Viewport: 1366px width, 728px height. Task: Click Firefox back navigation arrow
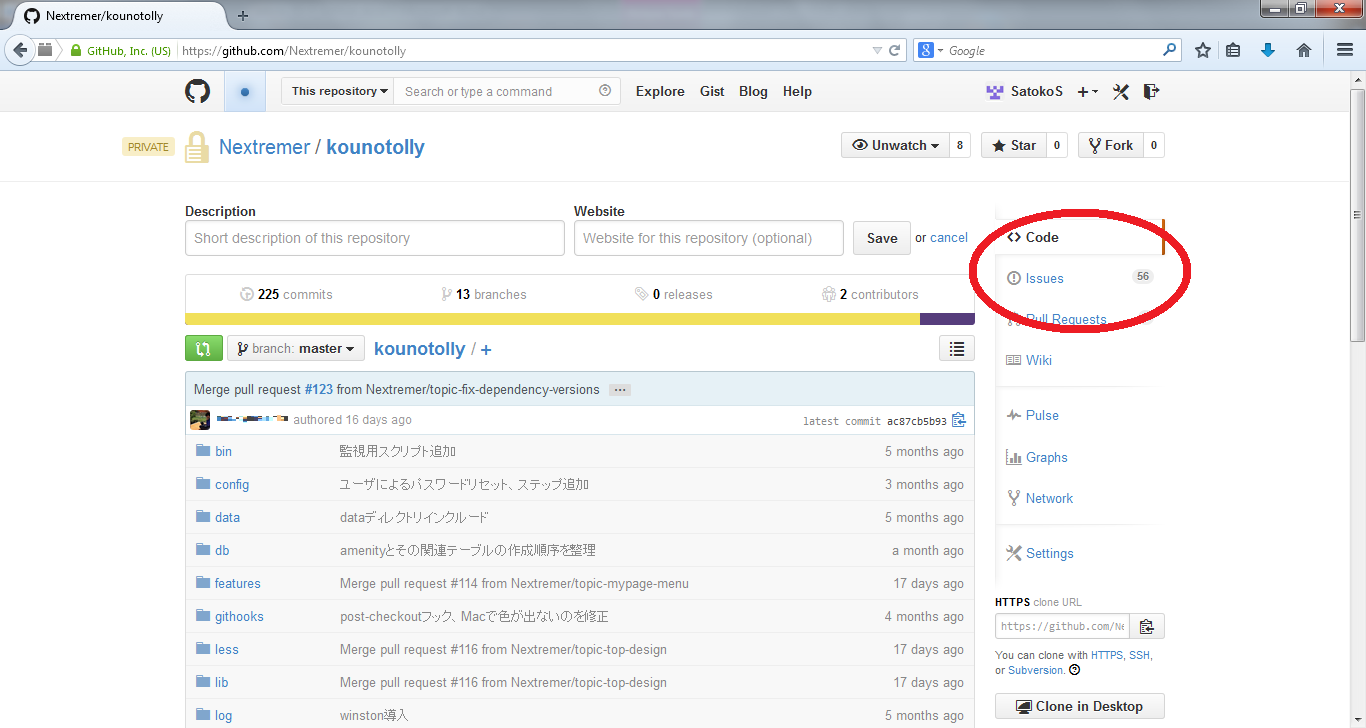(20, 50)
